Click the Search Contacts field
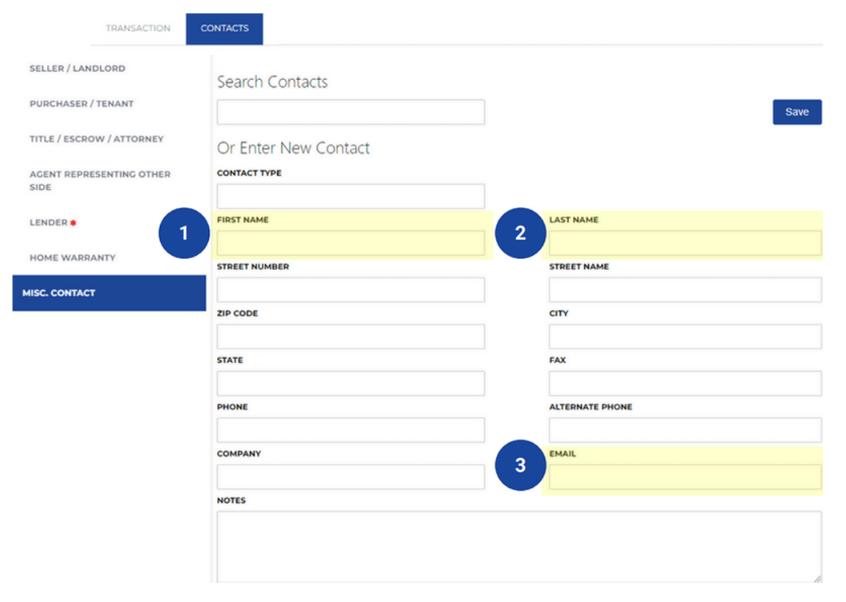 [350, 112]
